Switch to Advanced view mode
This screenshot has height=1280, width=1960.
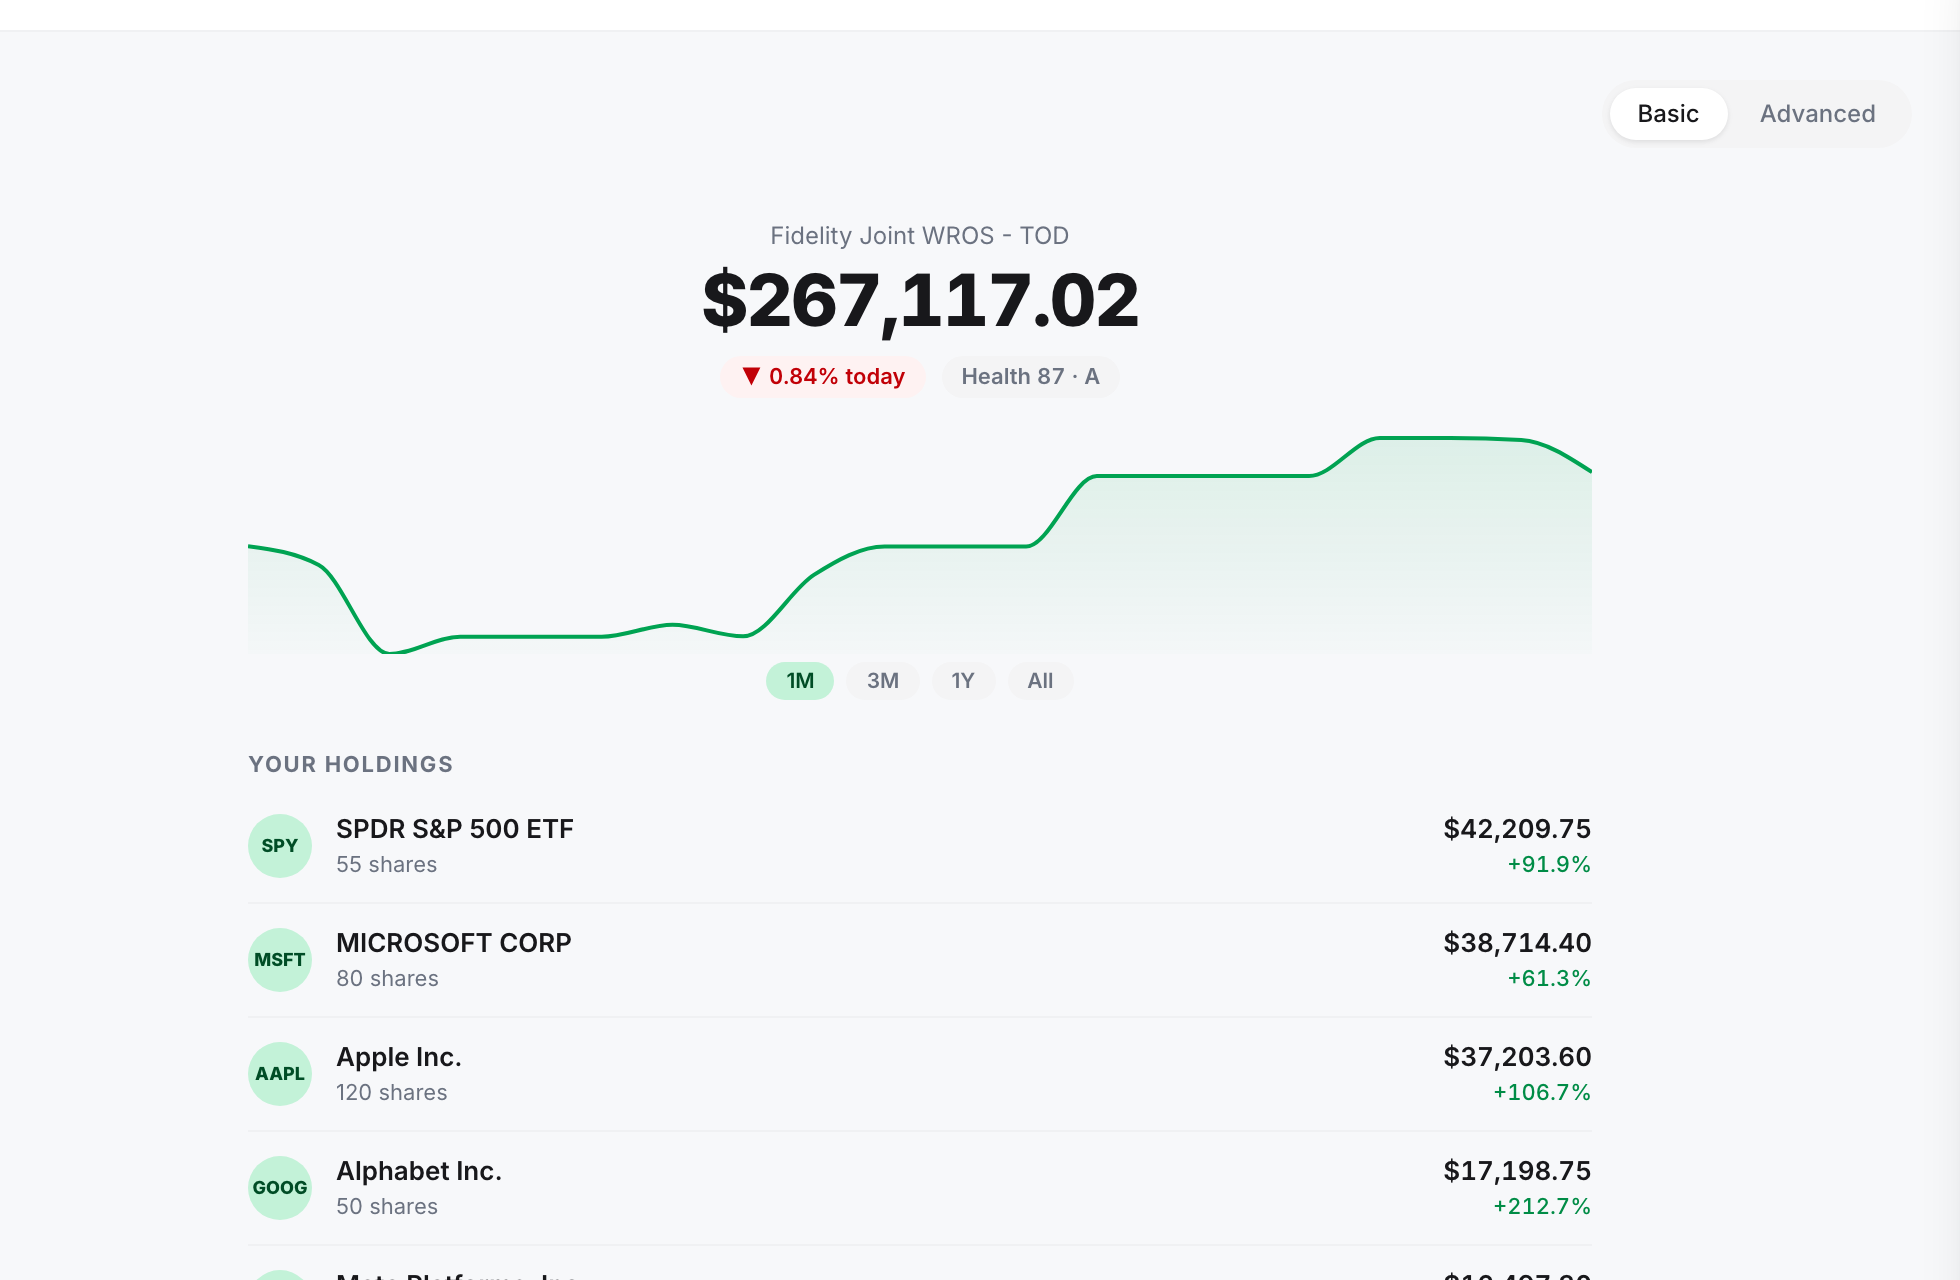[x=1817, y=114]
